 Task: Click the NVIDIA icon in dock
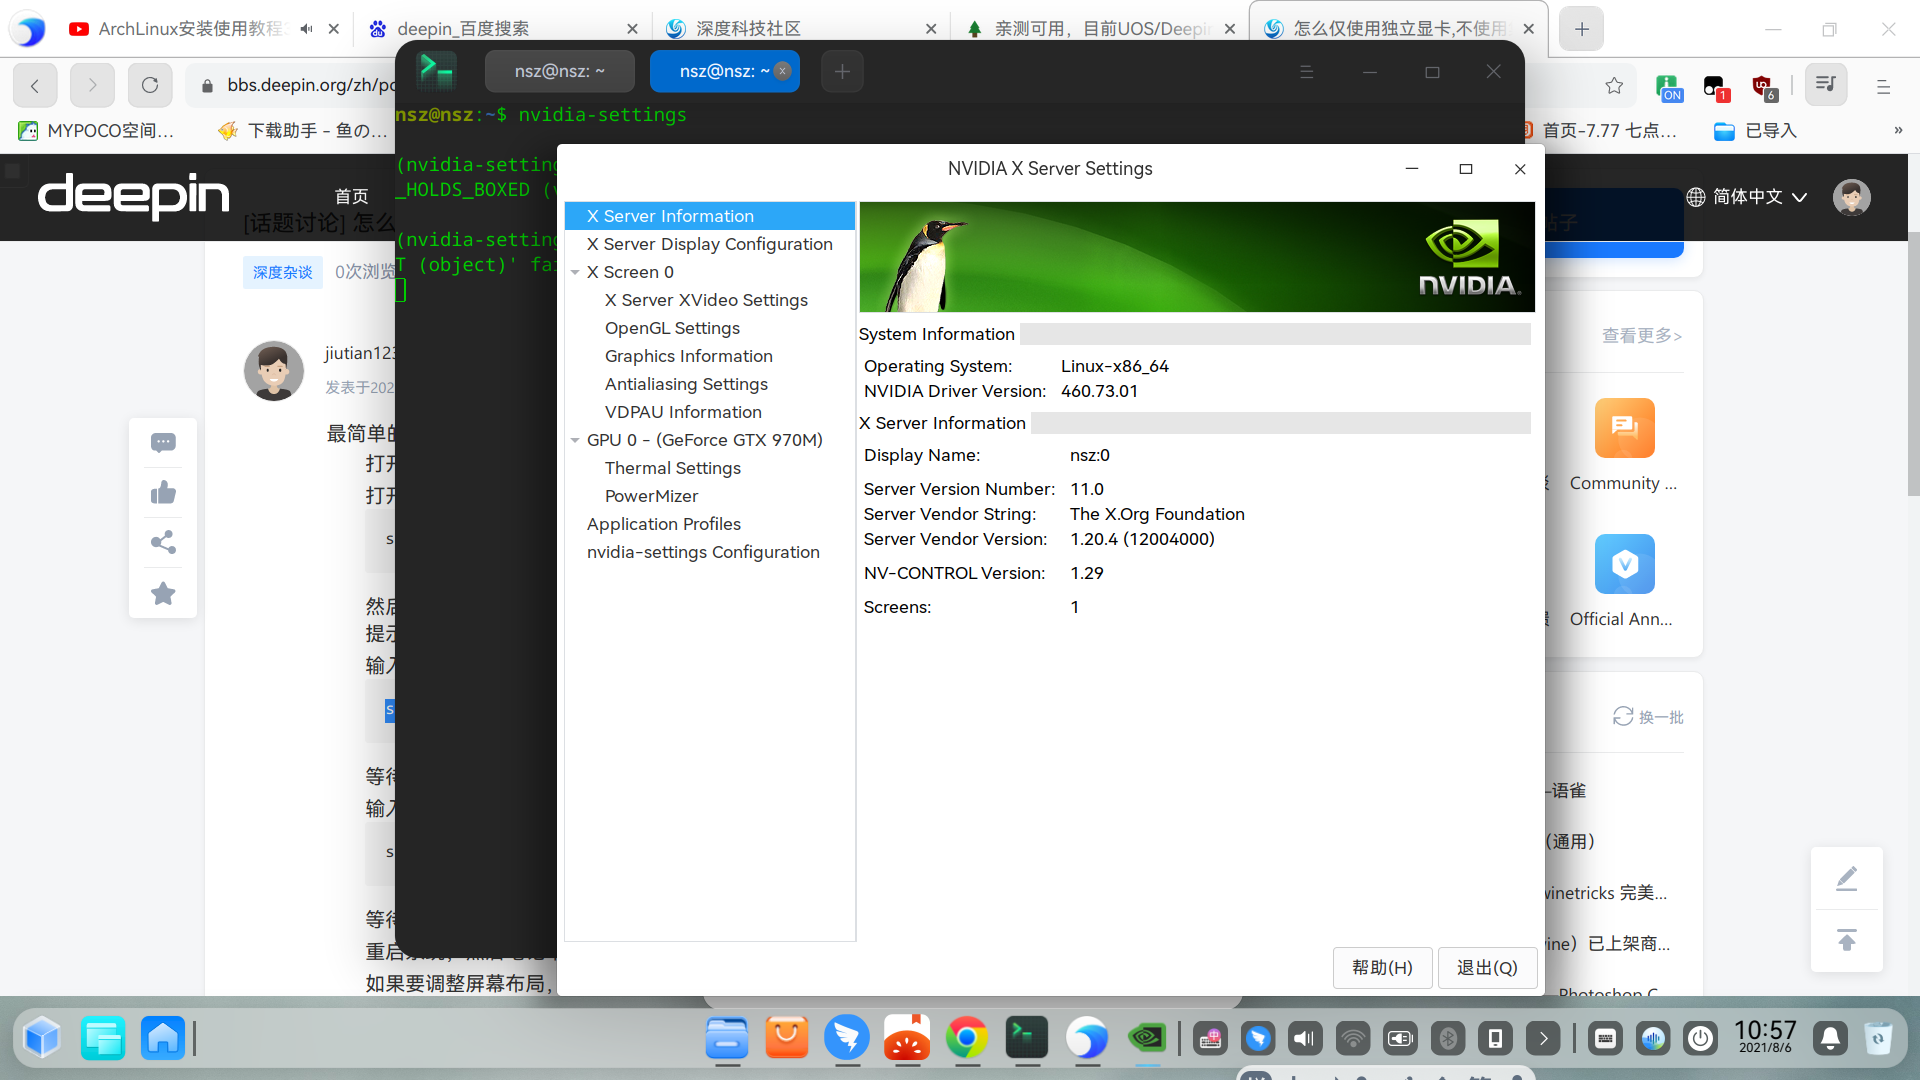pyautogui.click(x=1147, y=1038)
